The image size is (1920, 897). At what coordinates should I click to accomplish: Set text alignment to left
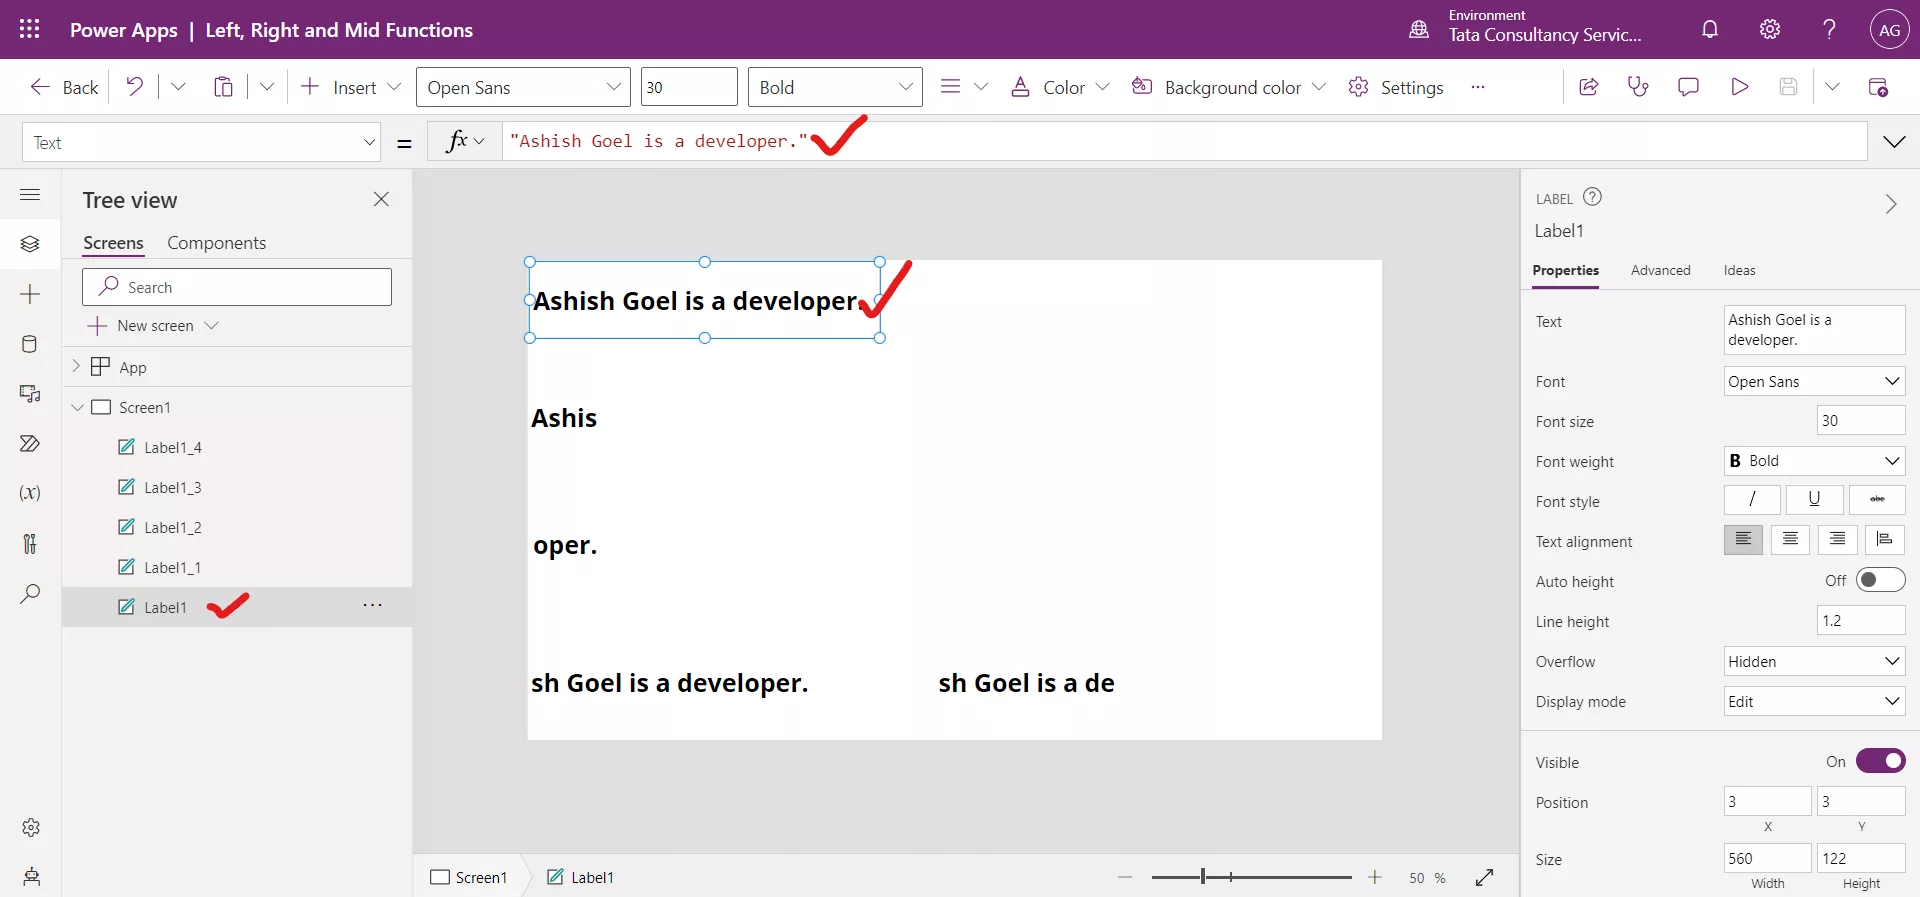(x=1743, y=540)
